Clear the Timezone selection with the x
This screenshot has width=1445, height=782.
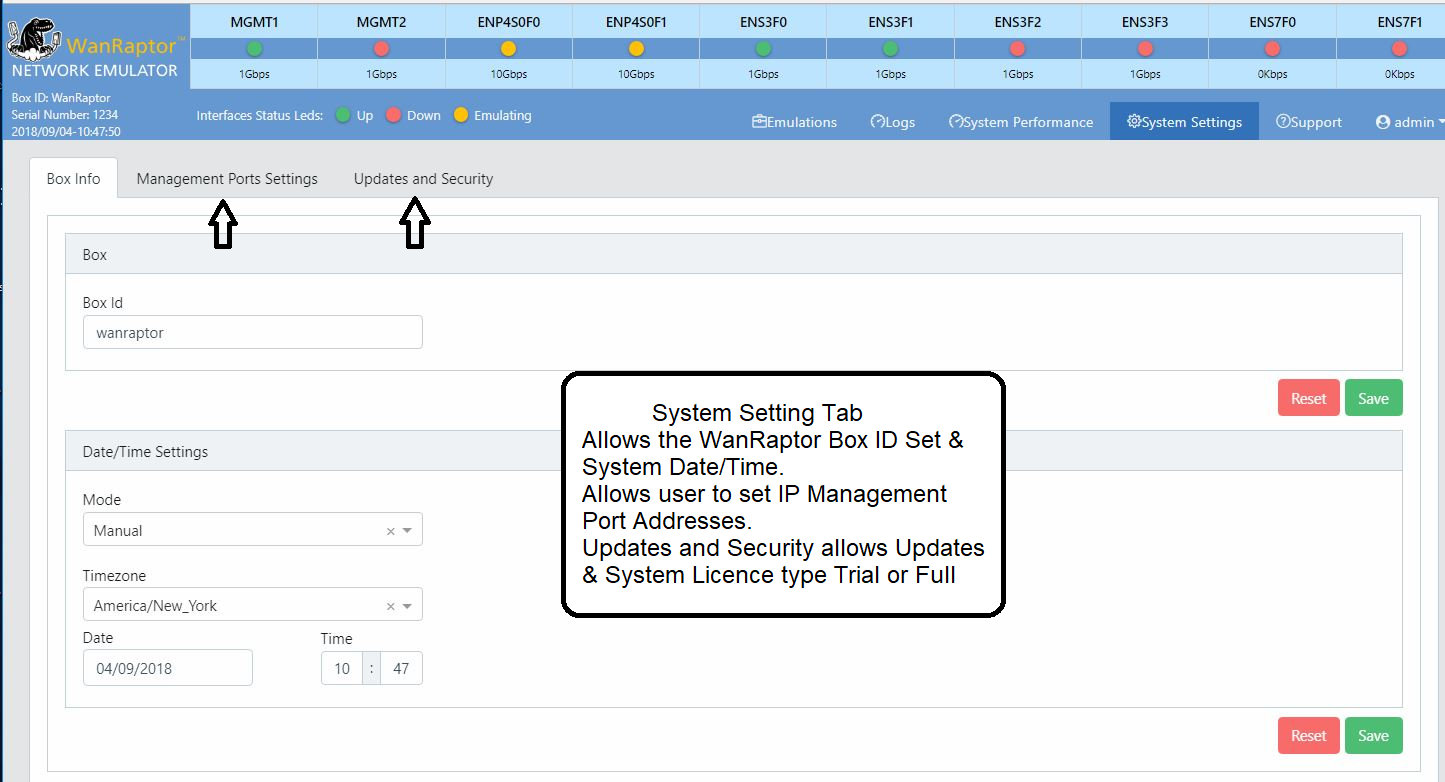pos(390,604)
